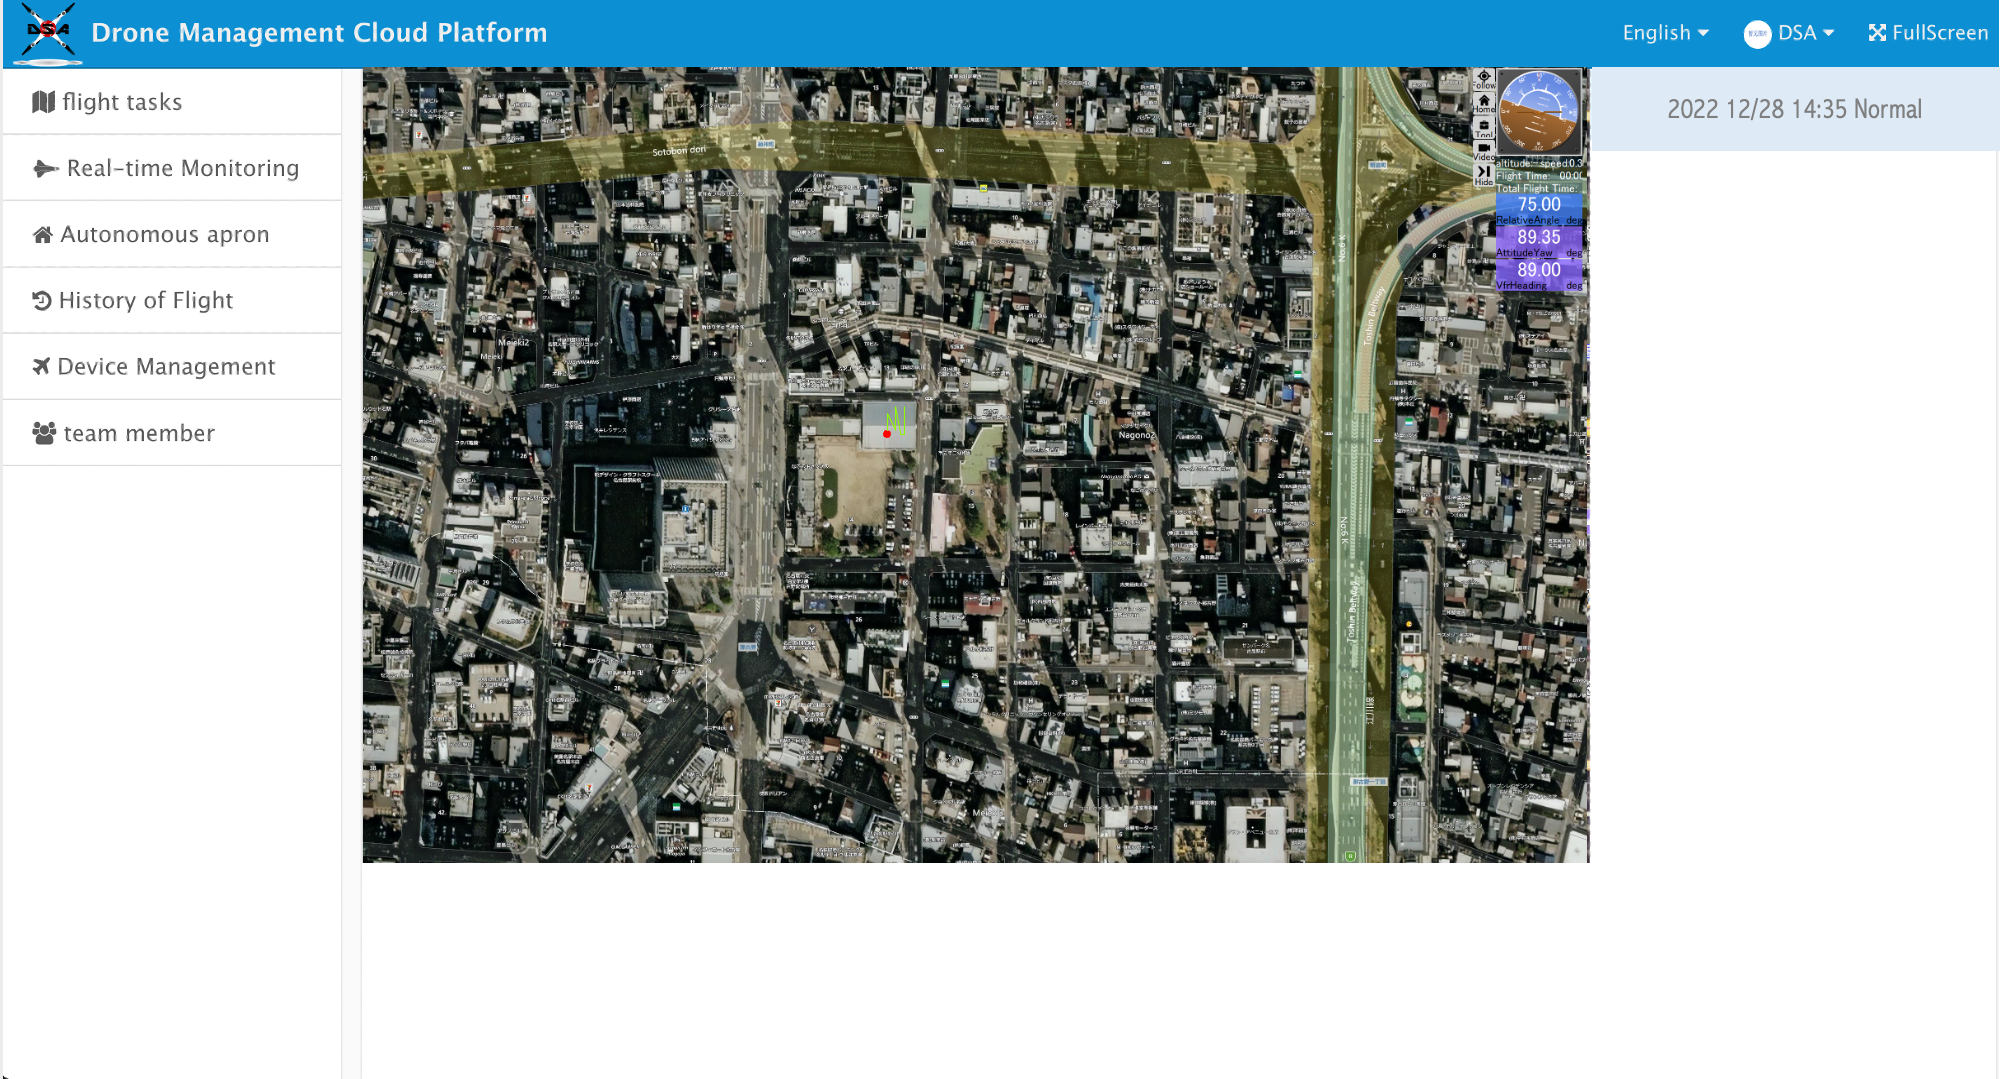2012x1079 pixels.
Task: Open the Tool briefcase icon
Action: click(x=1484, y=127)
